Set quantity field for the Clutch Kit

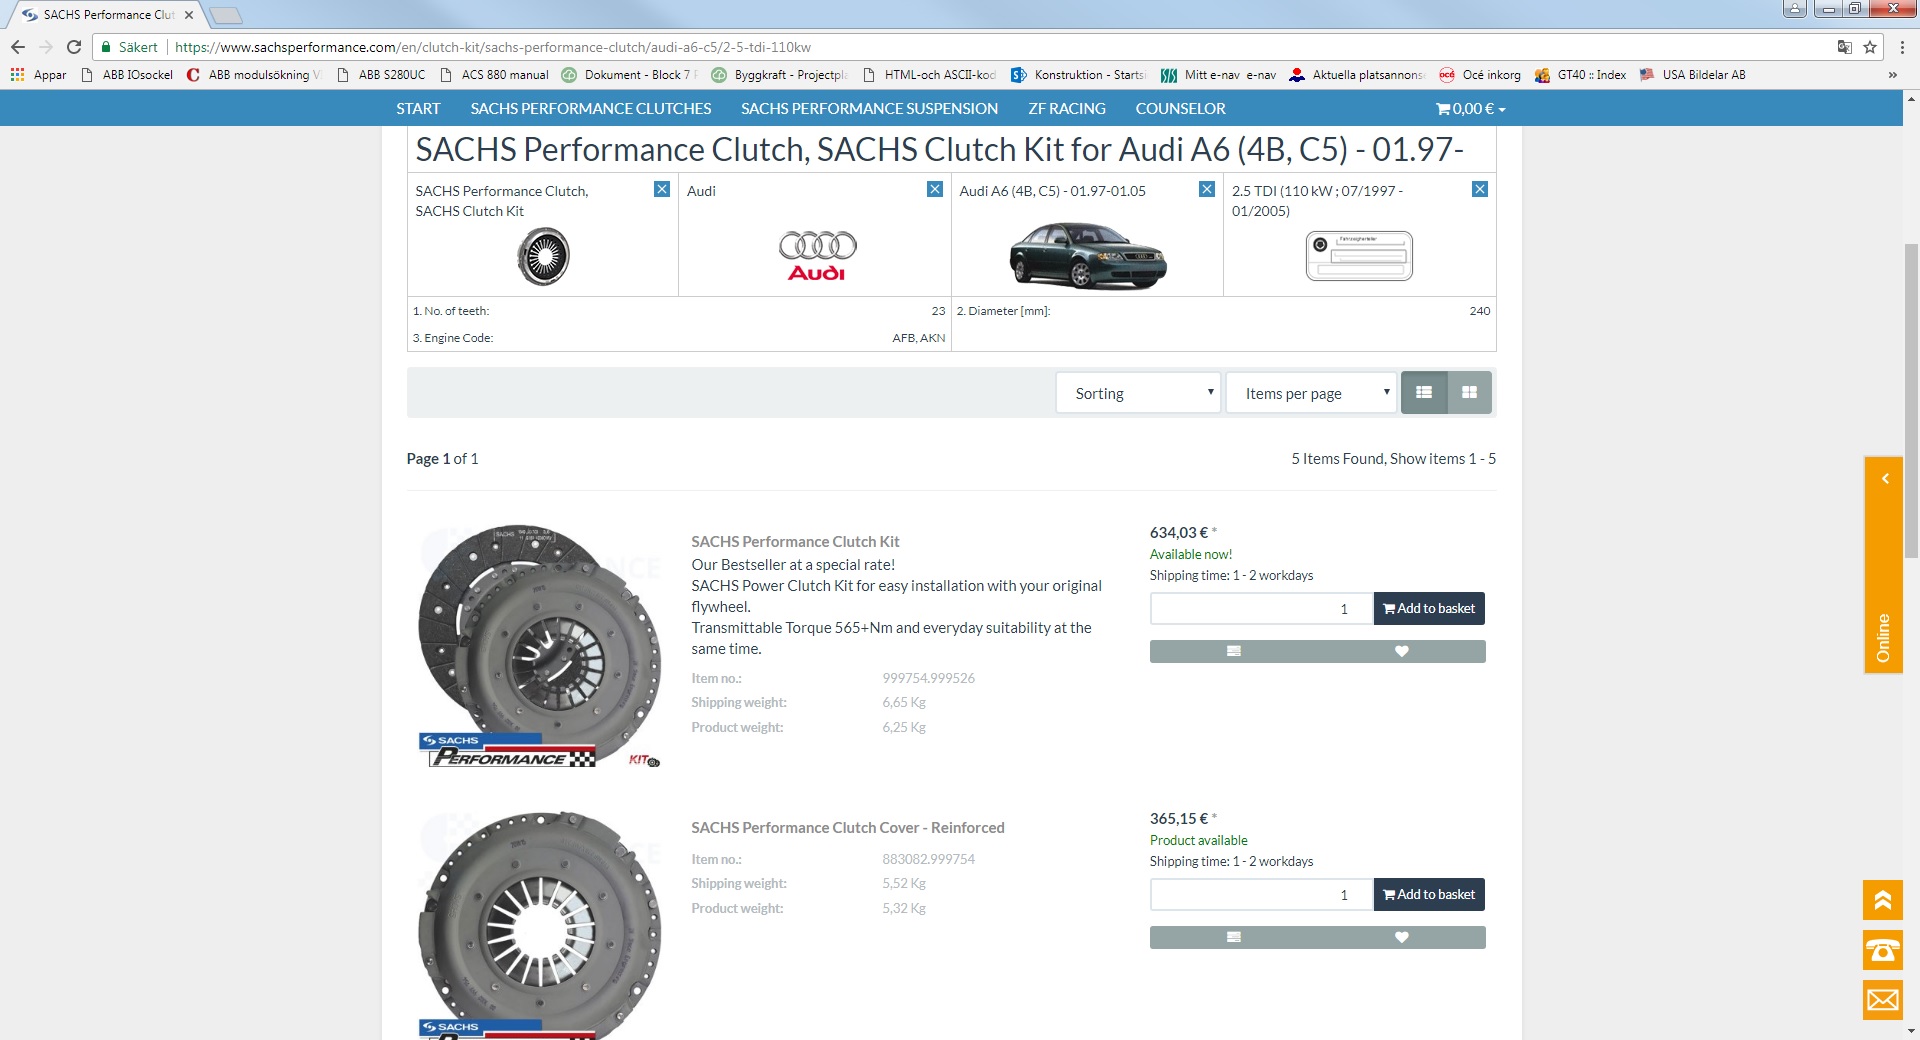pos(1262,608)
